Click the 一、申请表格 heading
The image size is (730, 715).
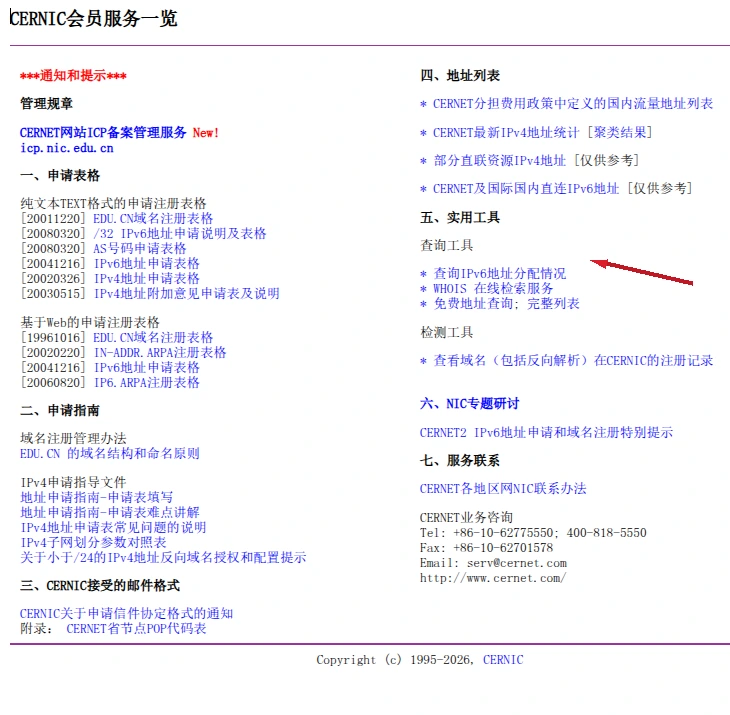click(x=60, y=175)
